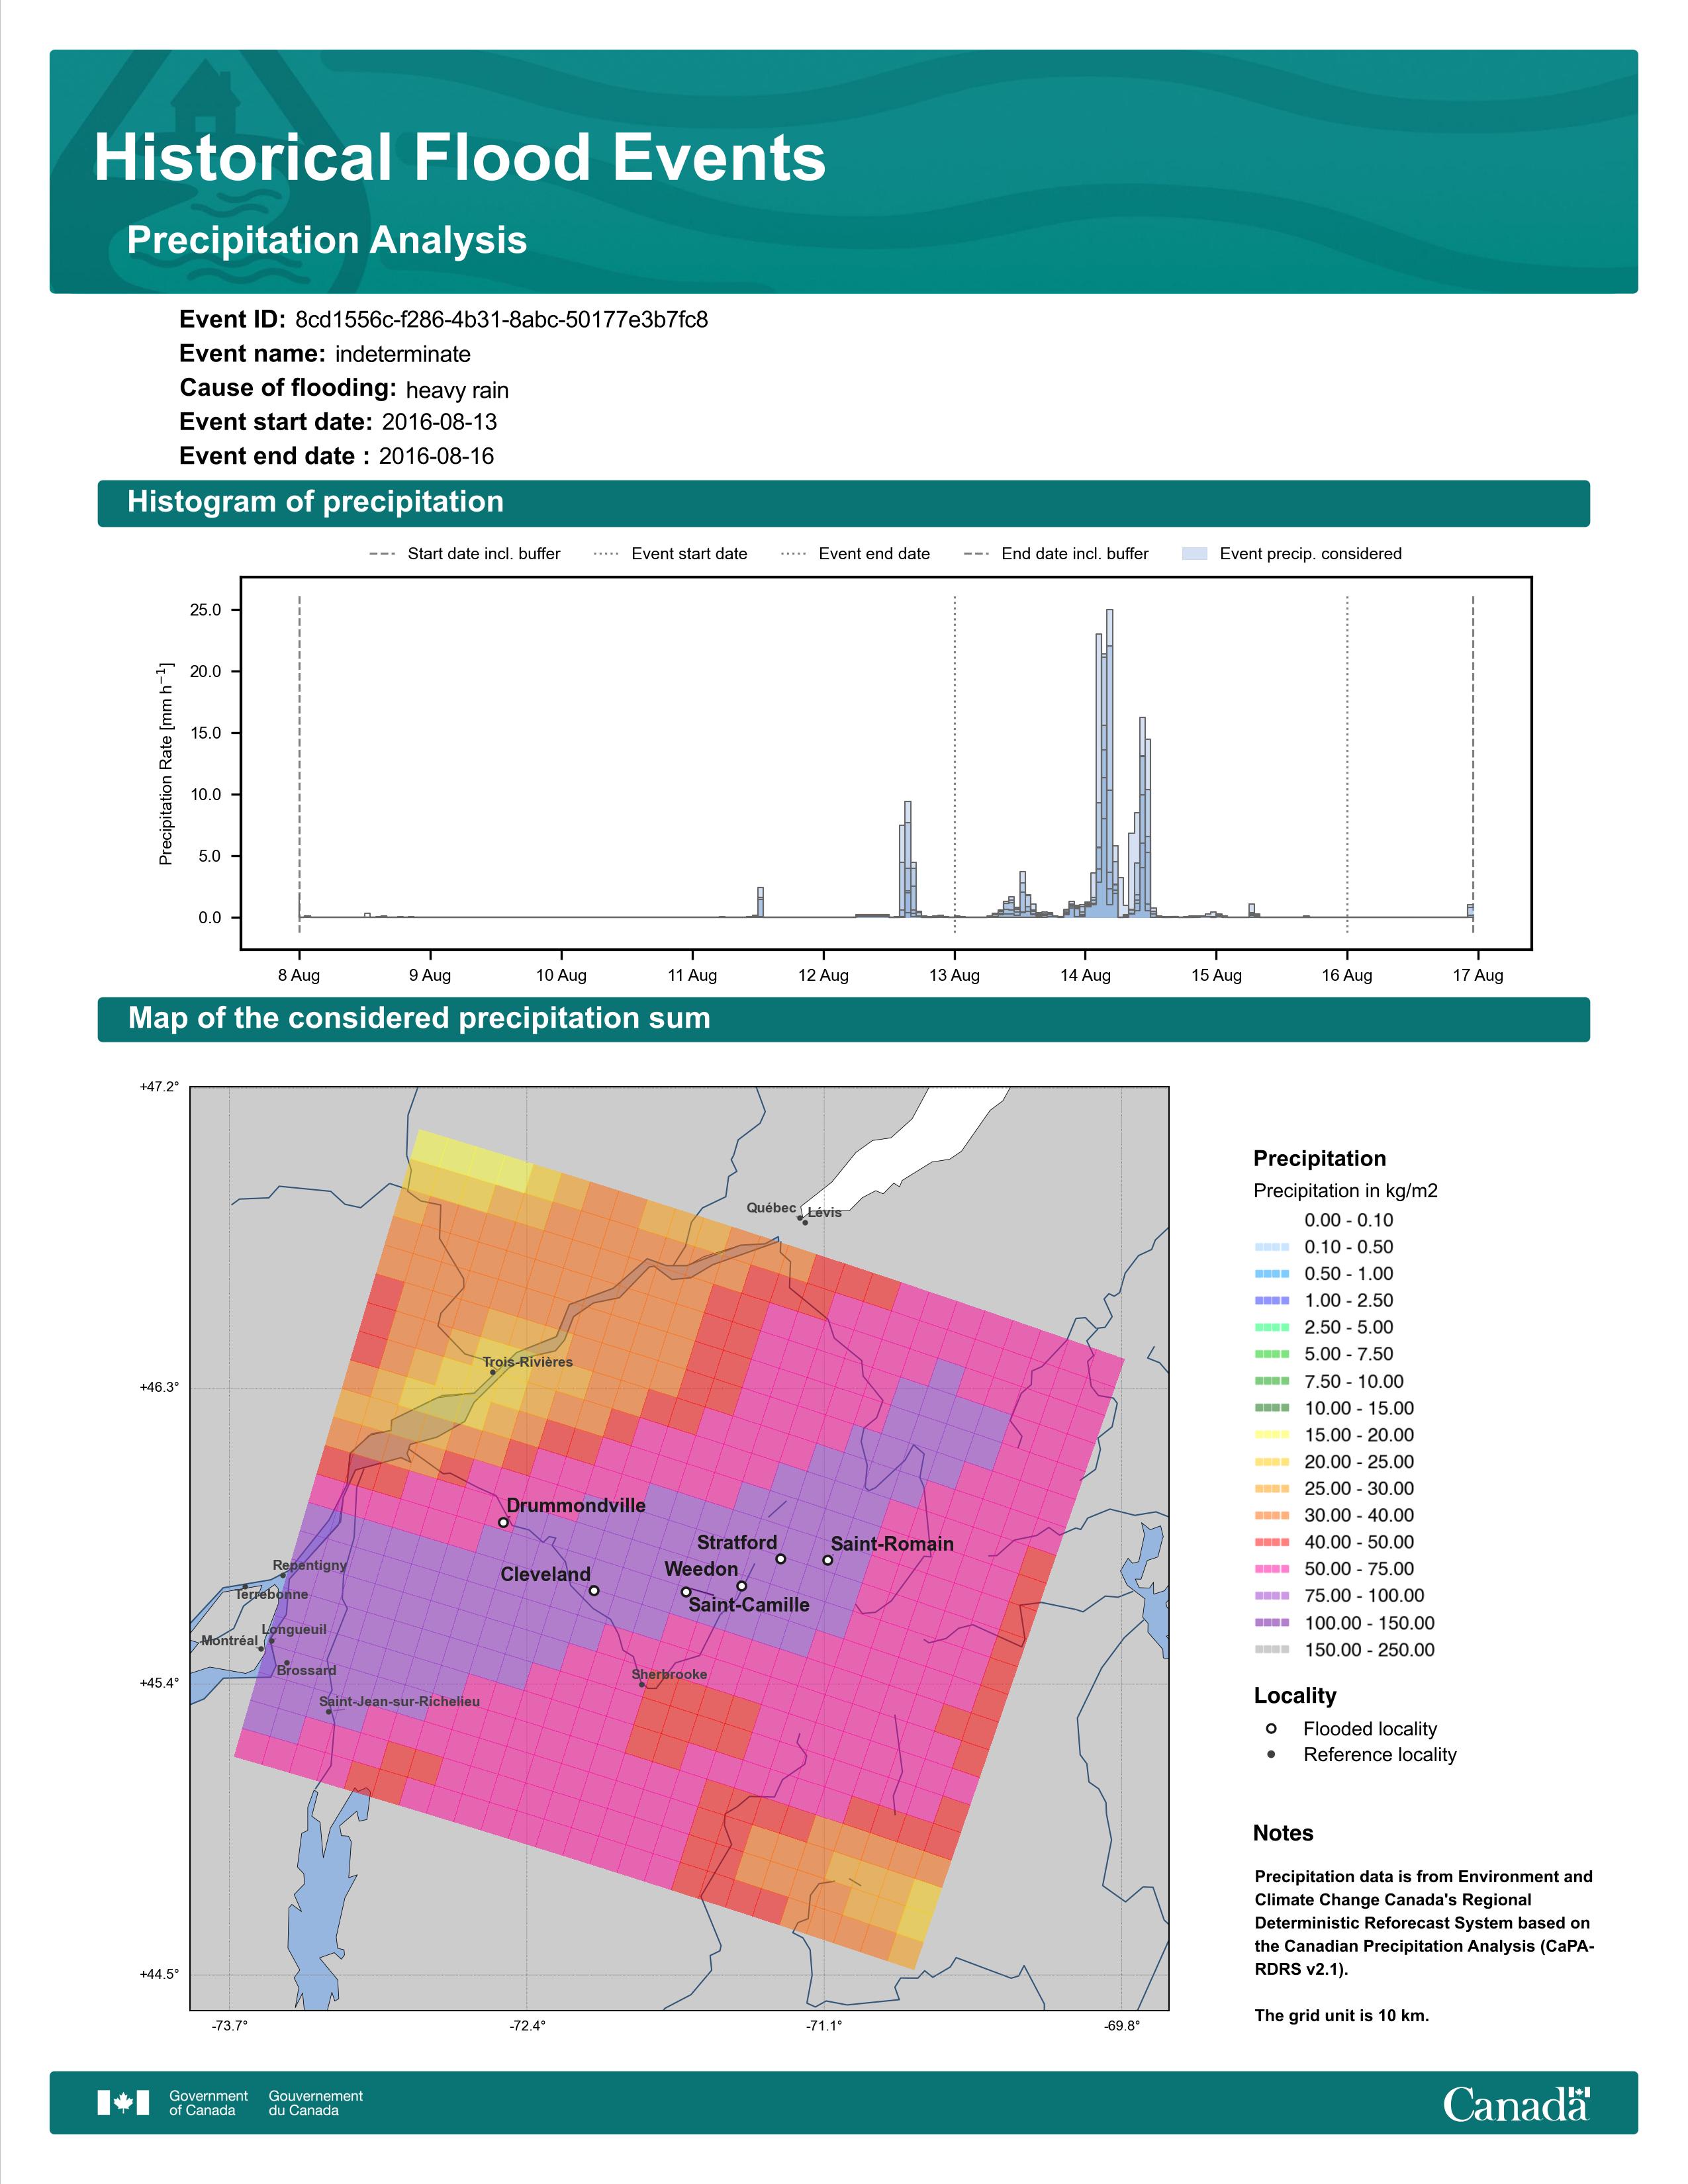The height and width of the screenshot is (2184, 1688).
Task: Click the 'End date incl. buffer' legend entry
Action: pos(1056,554)
